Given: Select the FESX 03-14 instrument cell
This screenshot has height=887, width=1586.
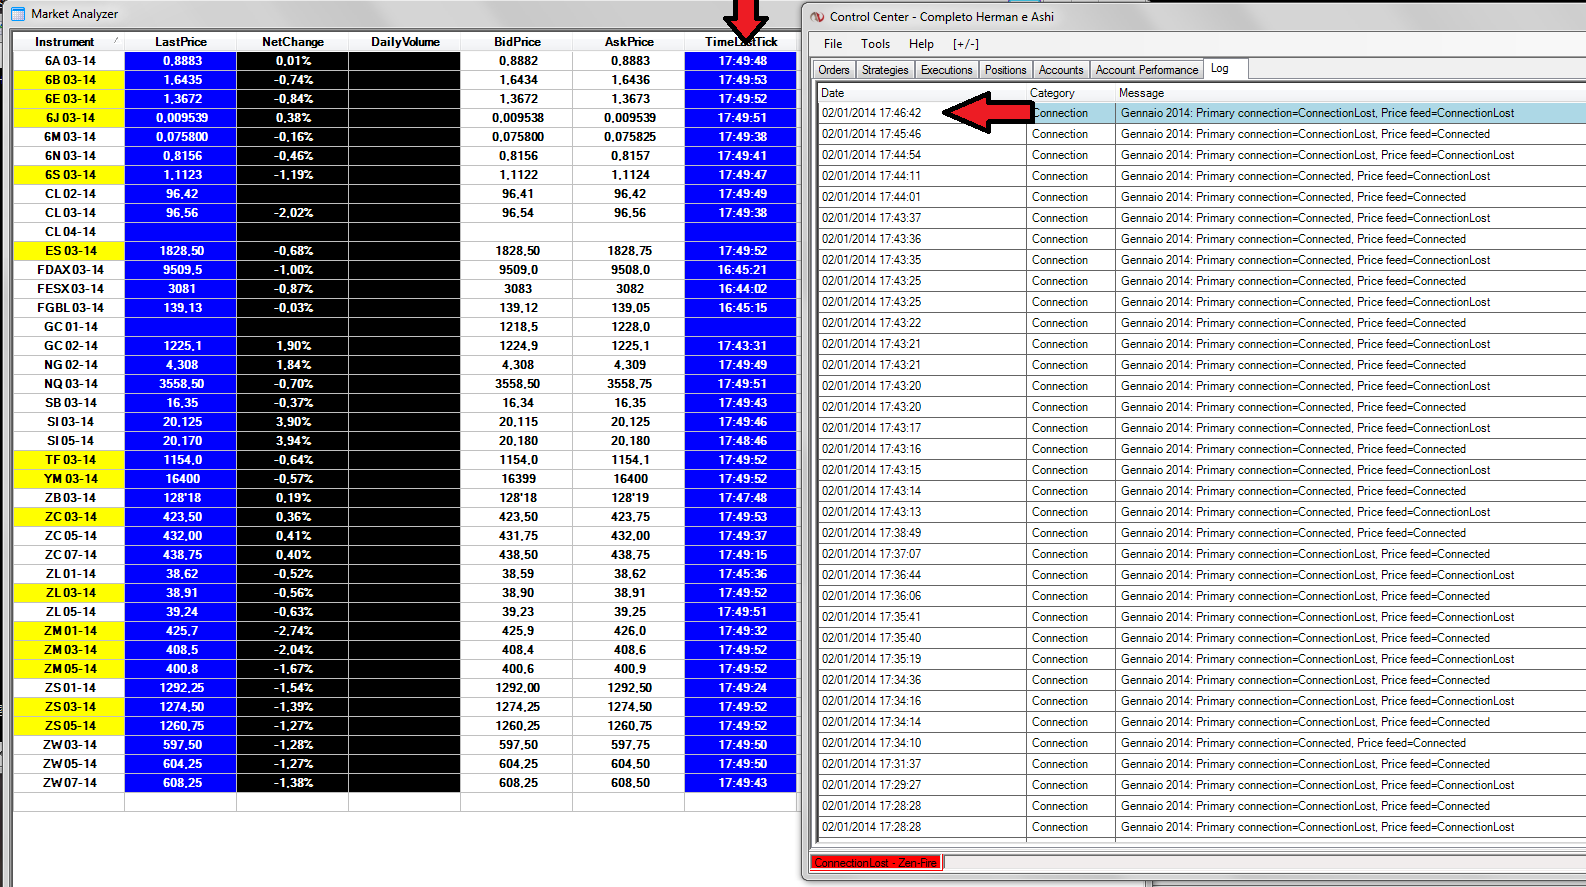Looking at the screenshot, I should coord(69,289).
